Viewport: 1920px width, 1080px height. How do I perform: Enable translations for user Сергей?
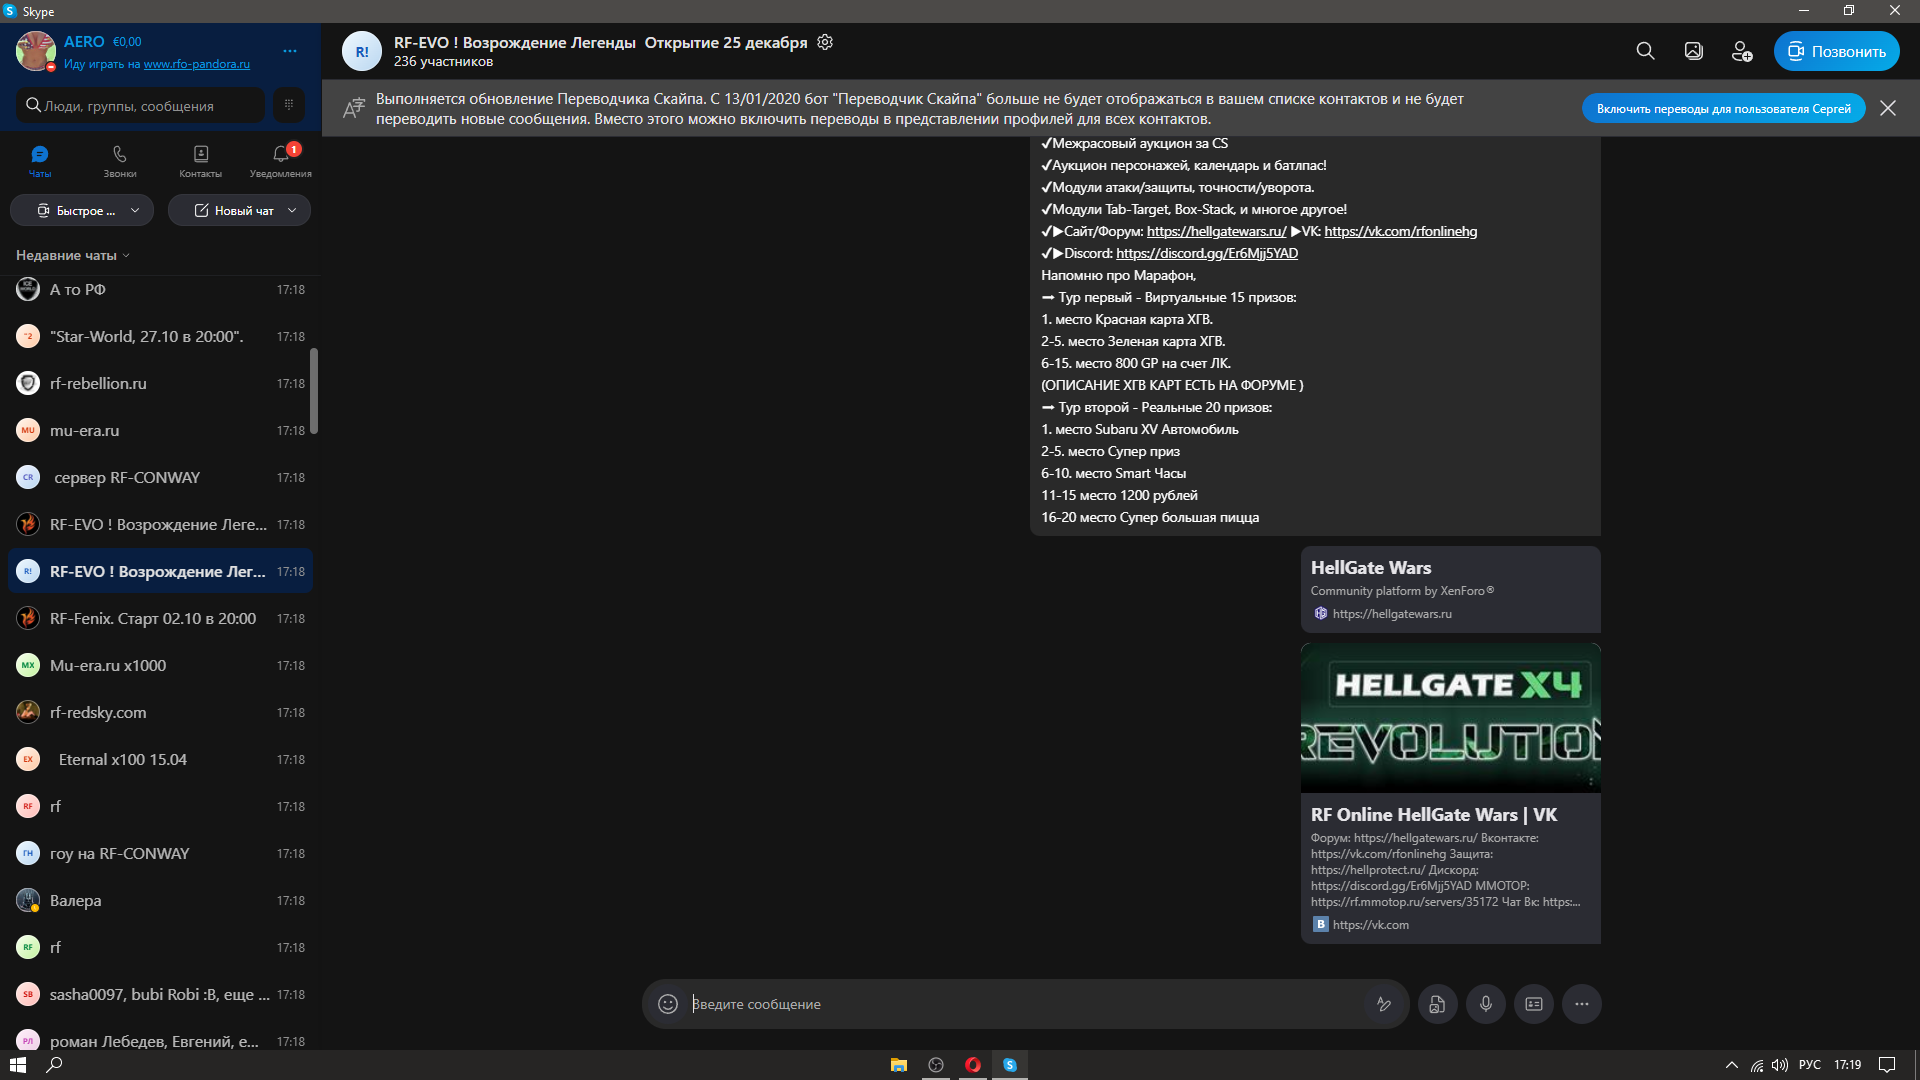(x=1723, y=108)
